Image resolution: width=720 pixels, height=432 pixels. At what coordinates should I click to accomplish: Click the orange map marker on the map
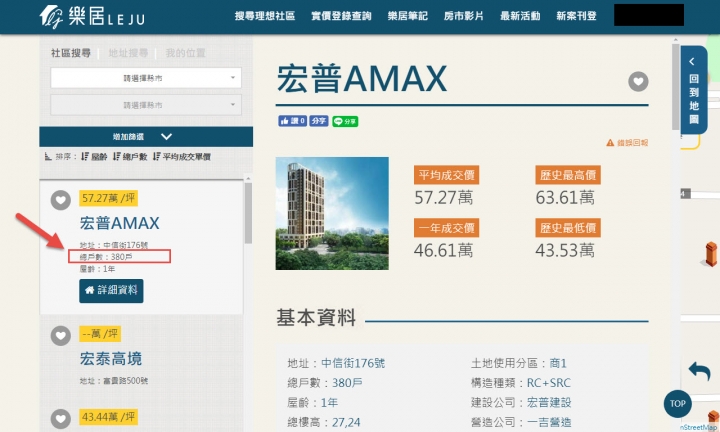point(711,255)
